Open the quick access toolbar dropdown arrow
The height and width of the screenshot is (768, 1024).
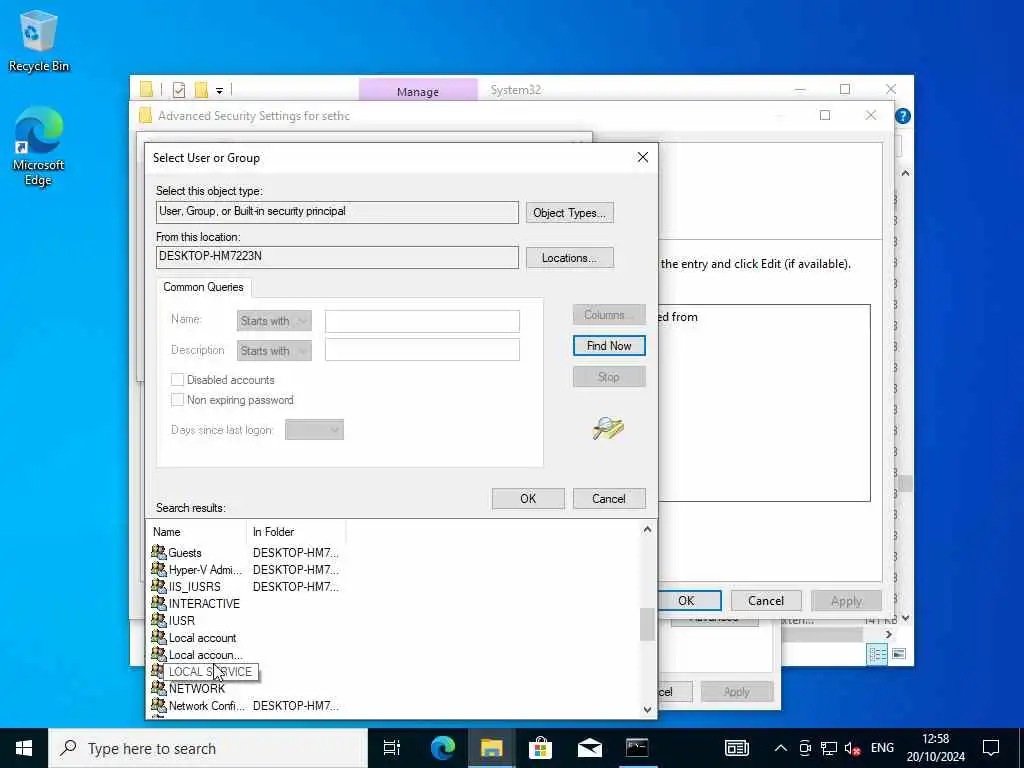pyautogui.click(x=219, y=90)
